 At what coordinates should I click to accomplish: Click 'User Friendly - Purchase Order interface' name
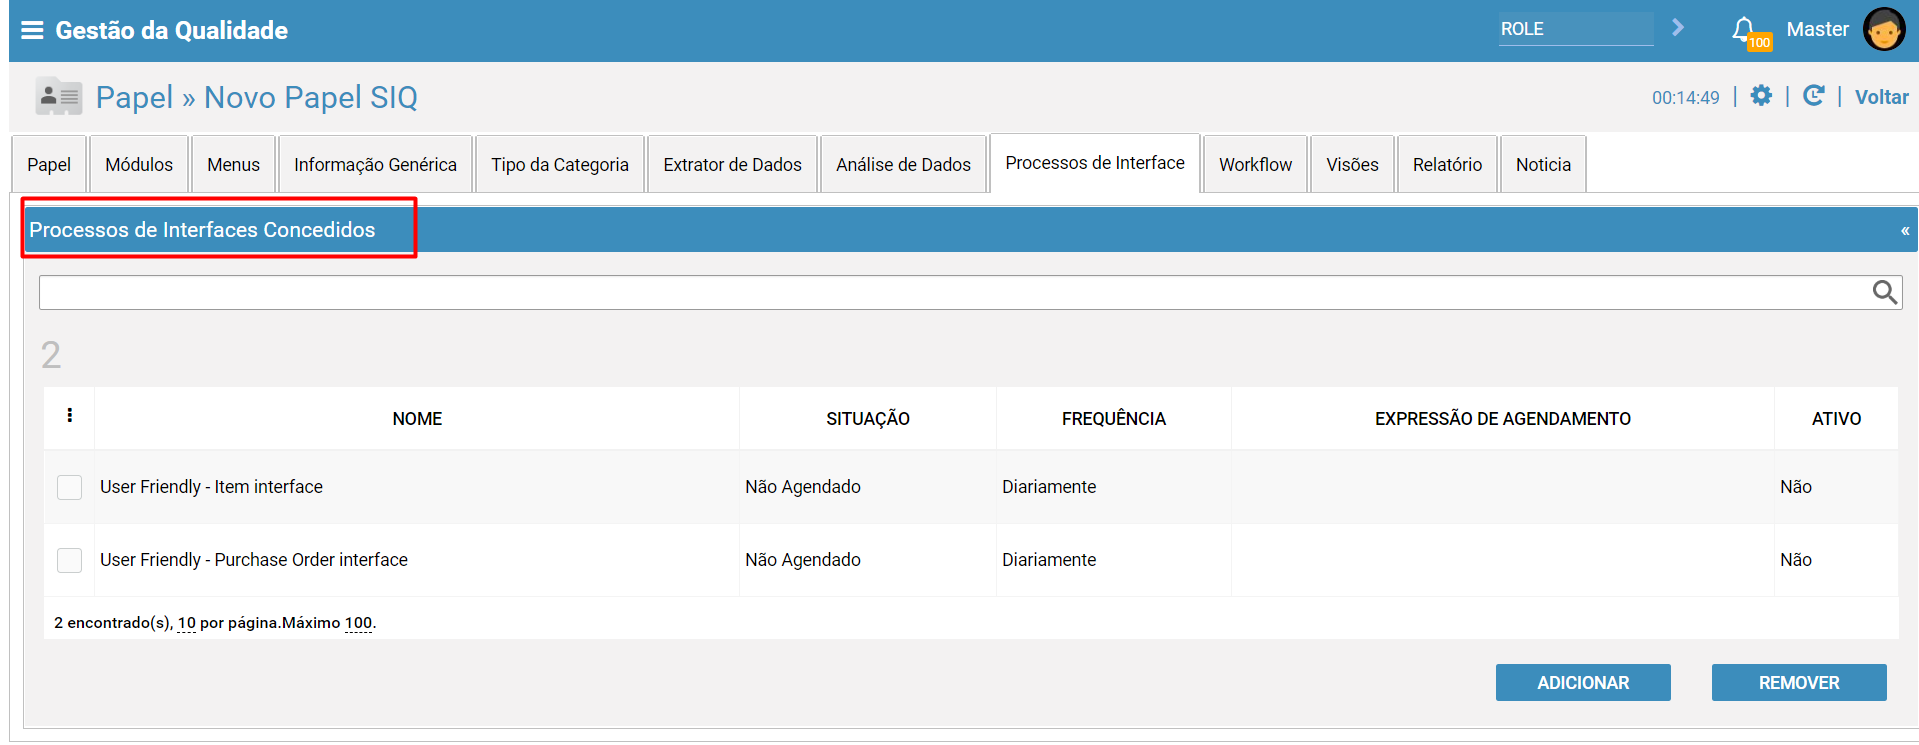[x=254, y=560]
